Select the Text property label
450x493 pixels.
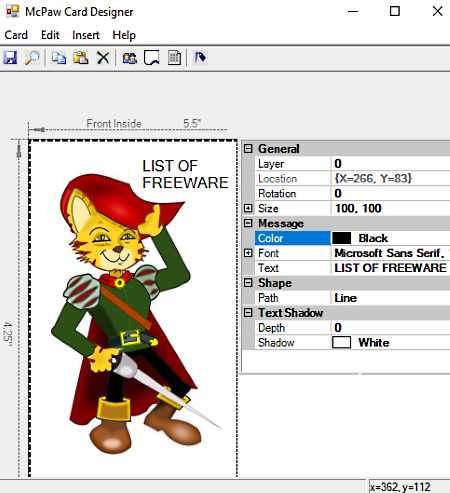[x=268, y=268]
